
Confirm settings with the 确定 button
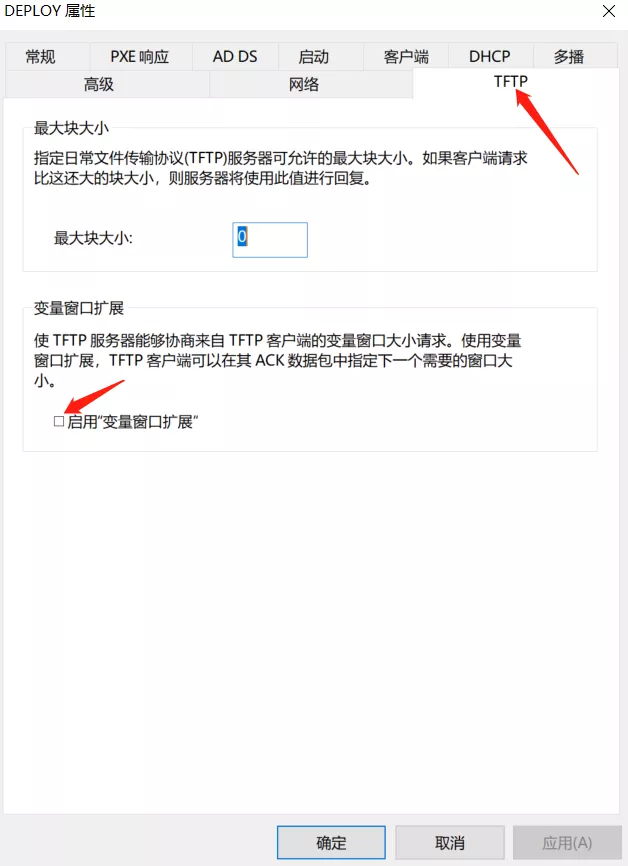(x=331, y=843)
